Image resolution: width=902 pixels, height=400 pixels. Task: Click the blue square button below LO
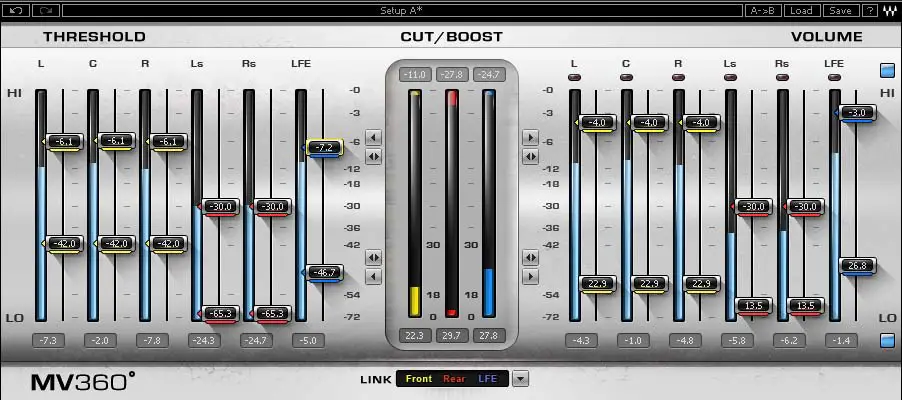click(x=888, y=341)
